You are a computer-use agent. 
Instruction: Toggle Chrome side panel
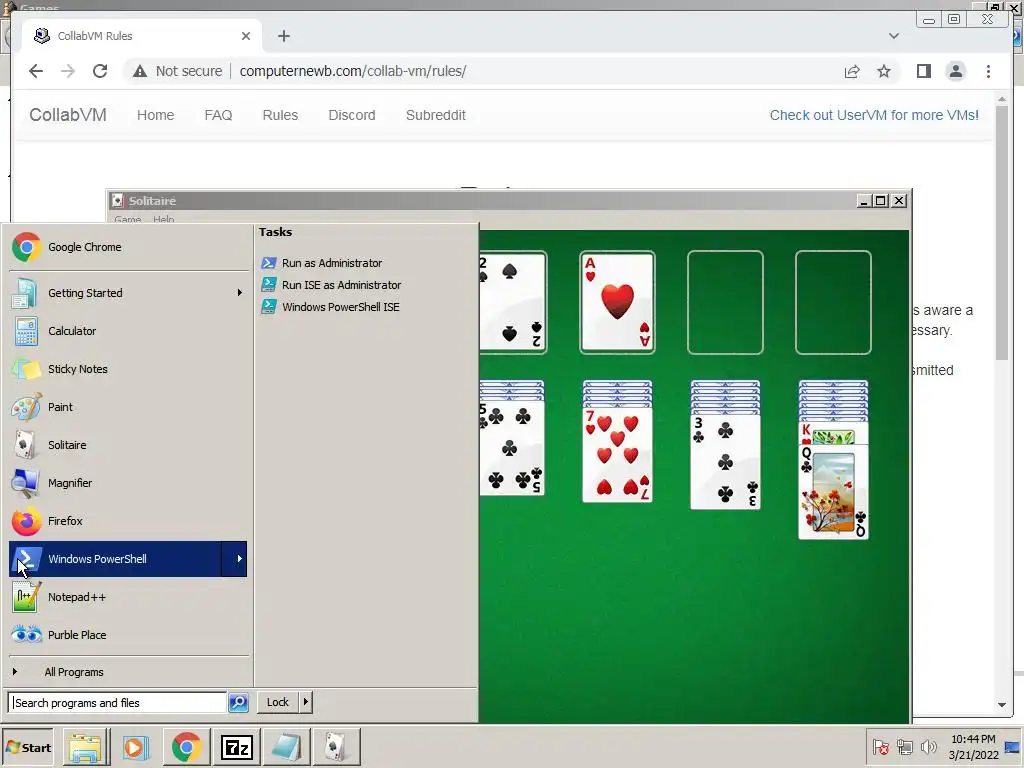click(x=923, y=71)
